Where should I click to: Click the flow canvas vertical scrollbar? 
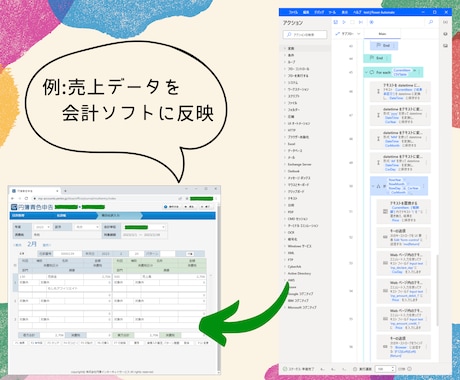point(437,290)
